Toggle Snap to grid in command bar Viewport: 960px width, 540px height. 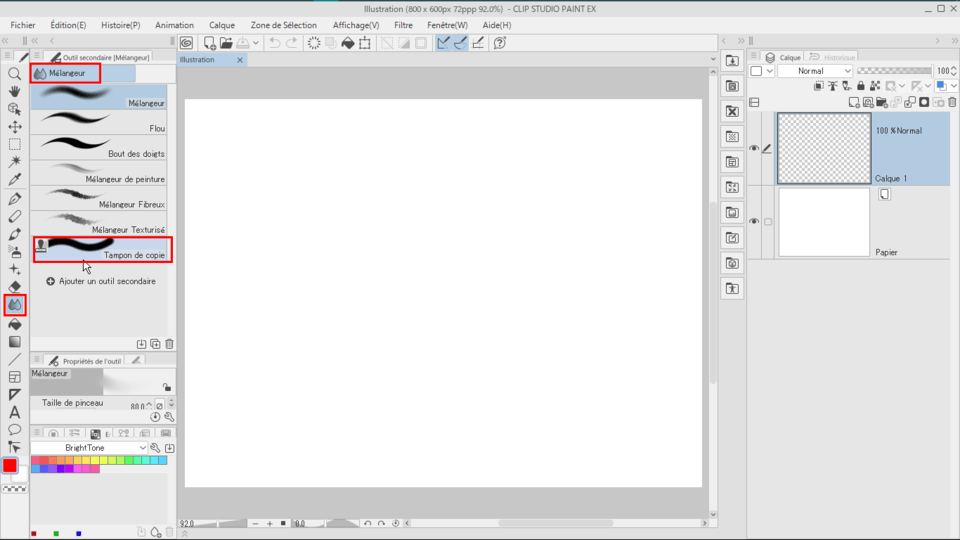point(478,43)
